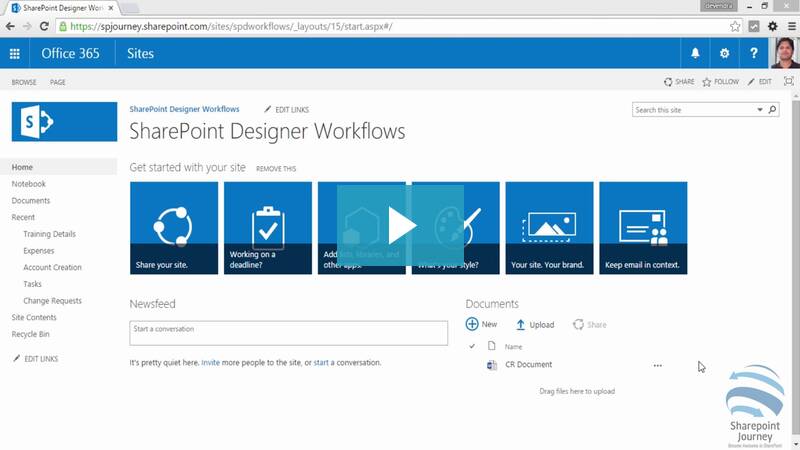Click the Office 365 brand link
Viewport: 800px width, 450px height.
70,53
